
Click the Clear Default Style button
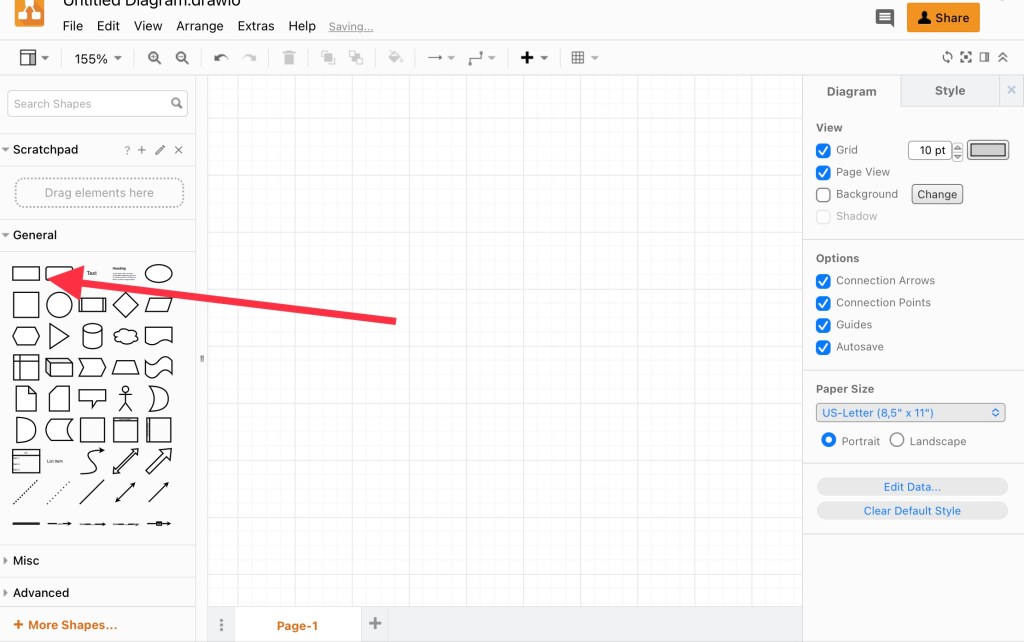912,510
